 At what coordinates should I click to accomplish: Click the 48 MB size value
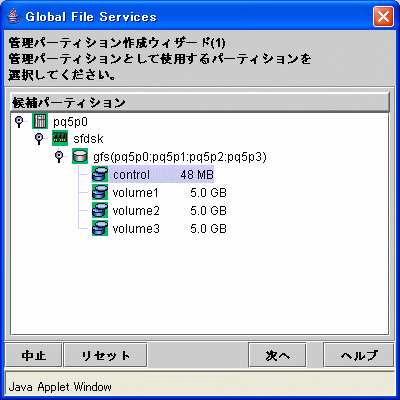197,174
